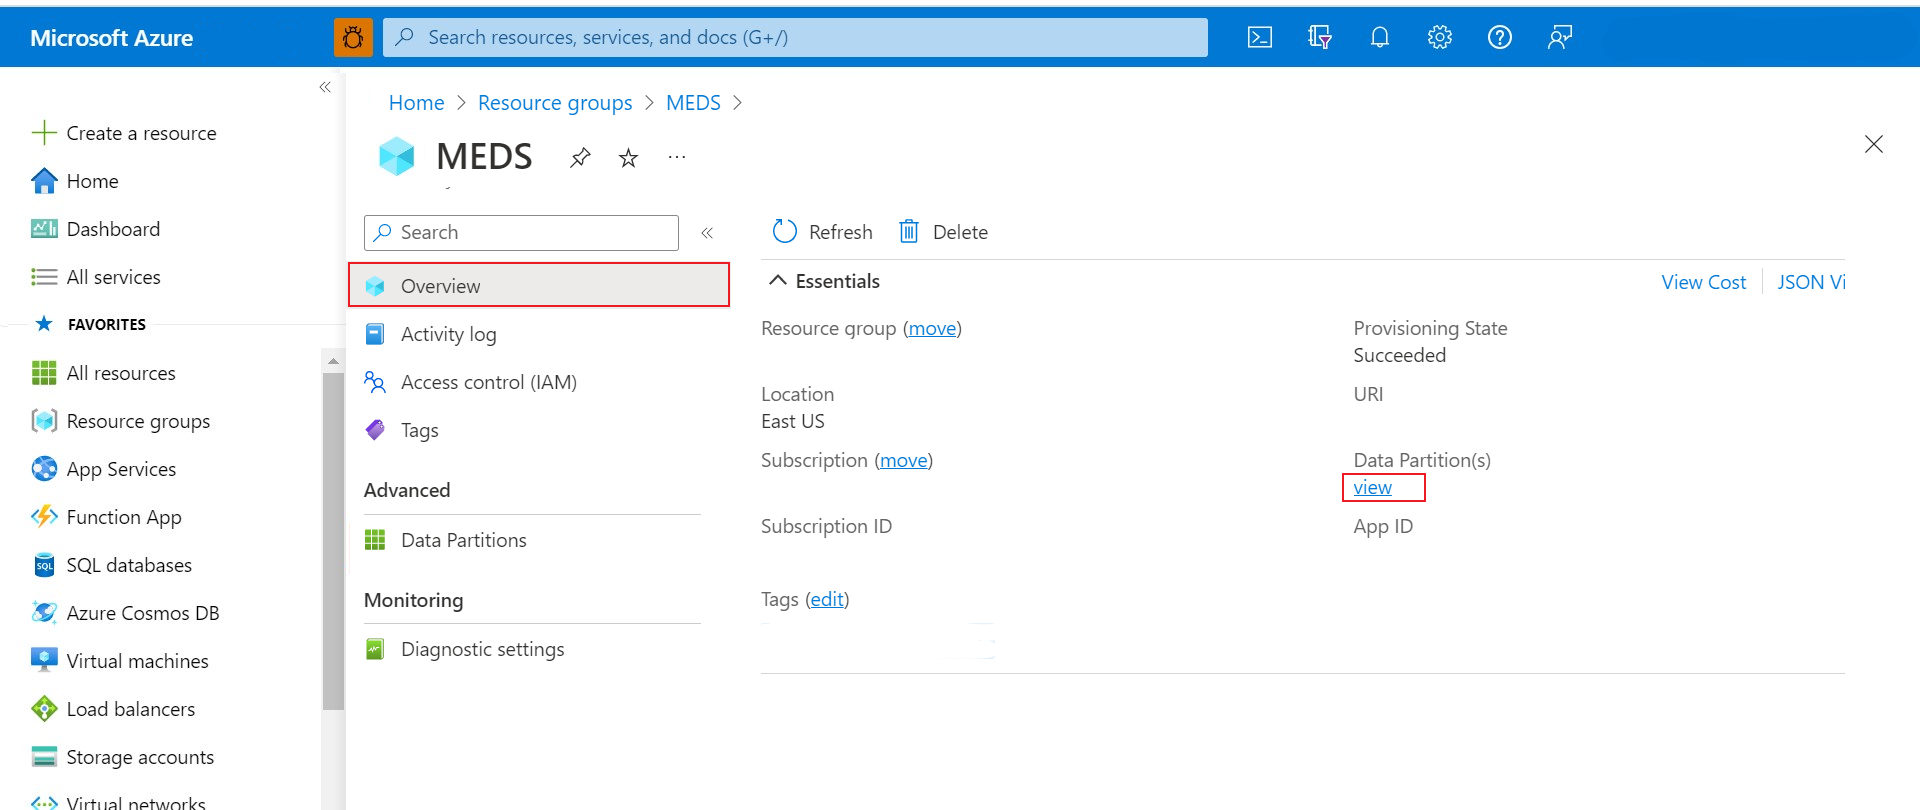Click move link next to Resource group
Screen dimensions: 1920x810
click(932, 328)
